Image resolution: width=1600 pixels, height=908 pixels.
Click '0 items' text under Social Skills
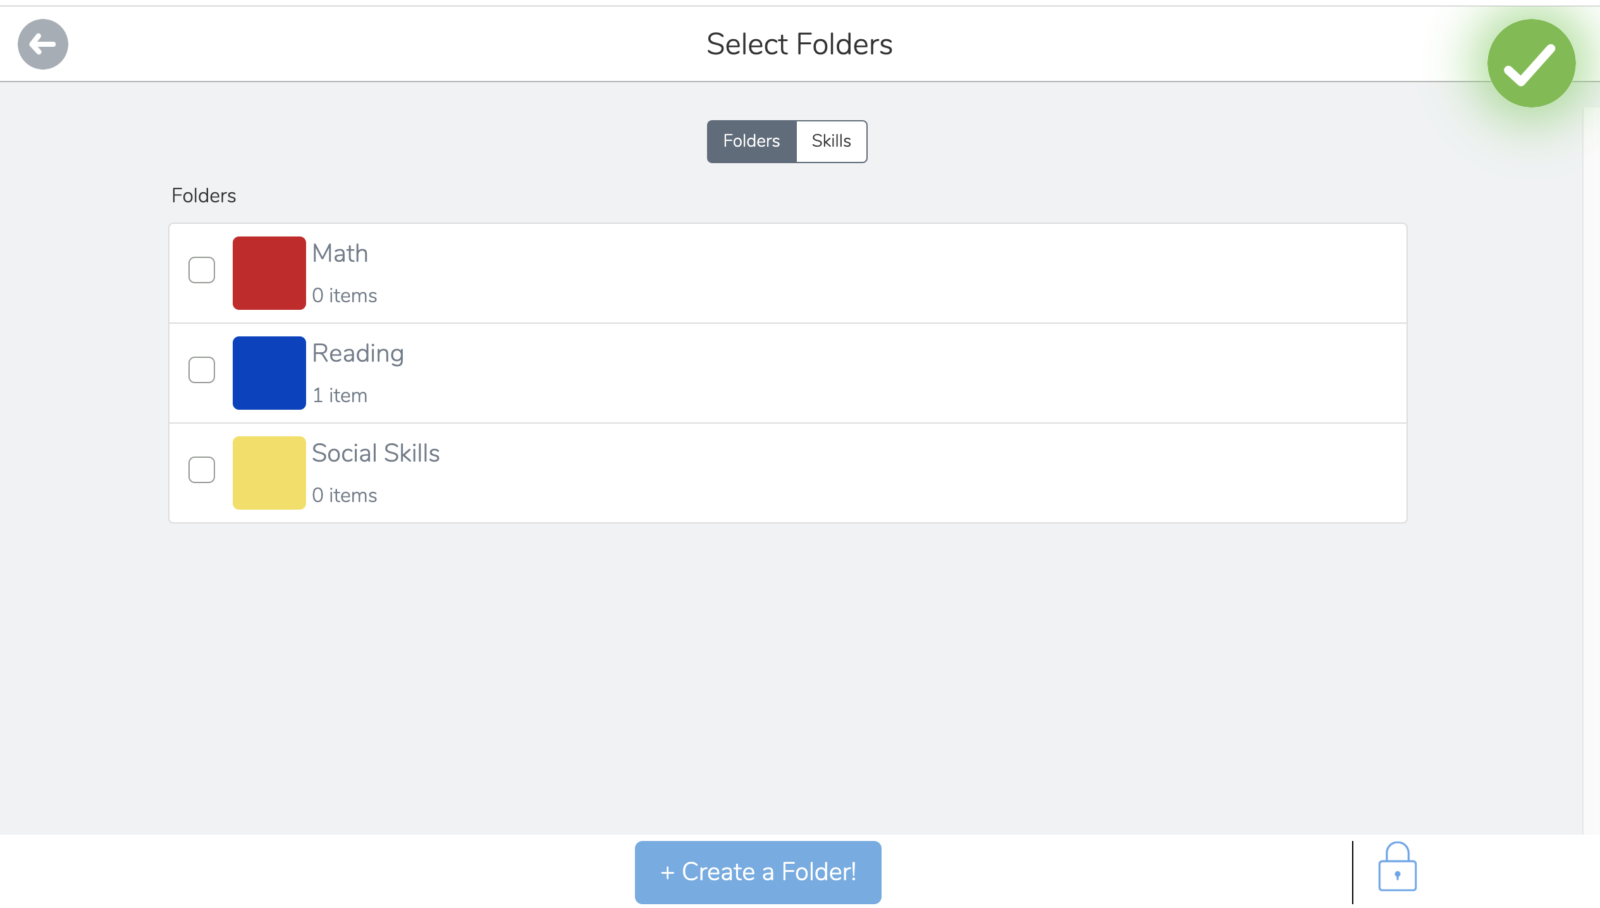[x=345, y=496]
